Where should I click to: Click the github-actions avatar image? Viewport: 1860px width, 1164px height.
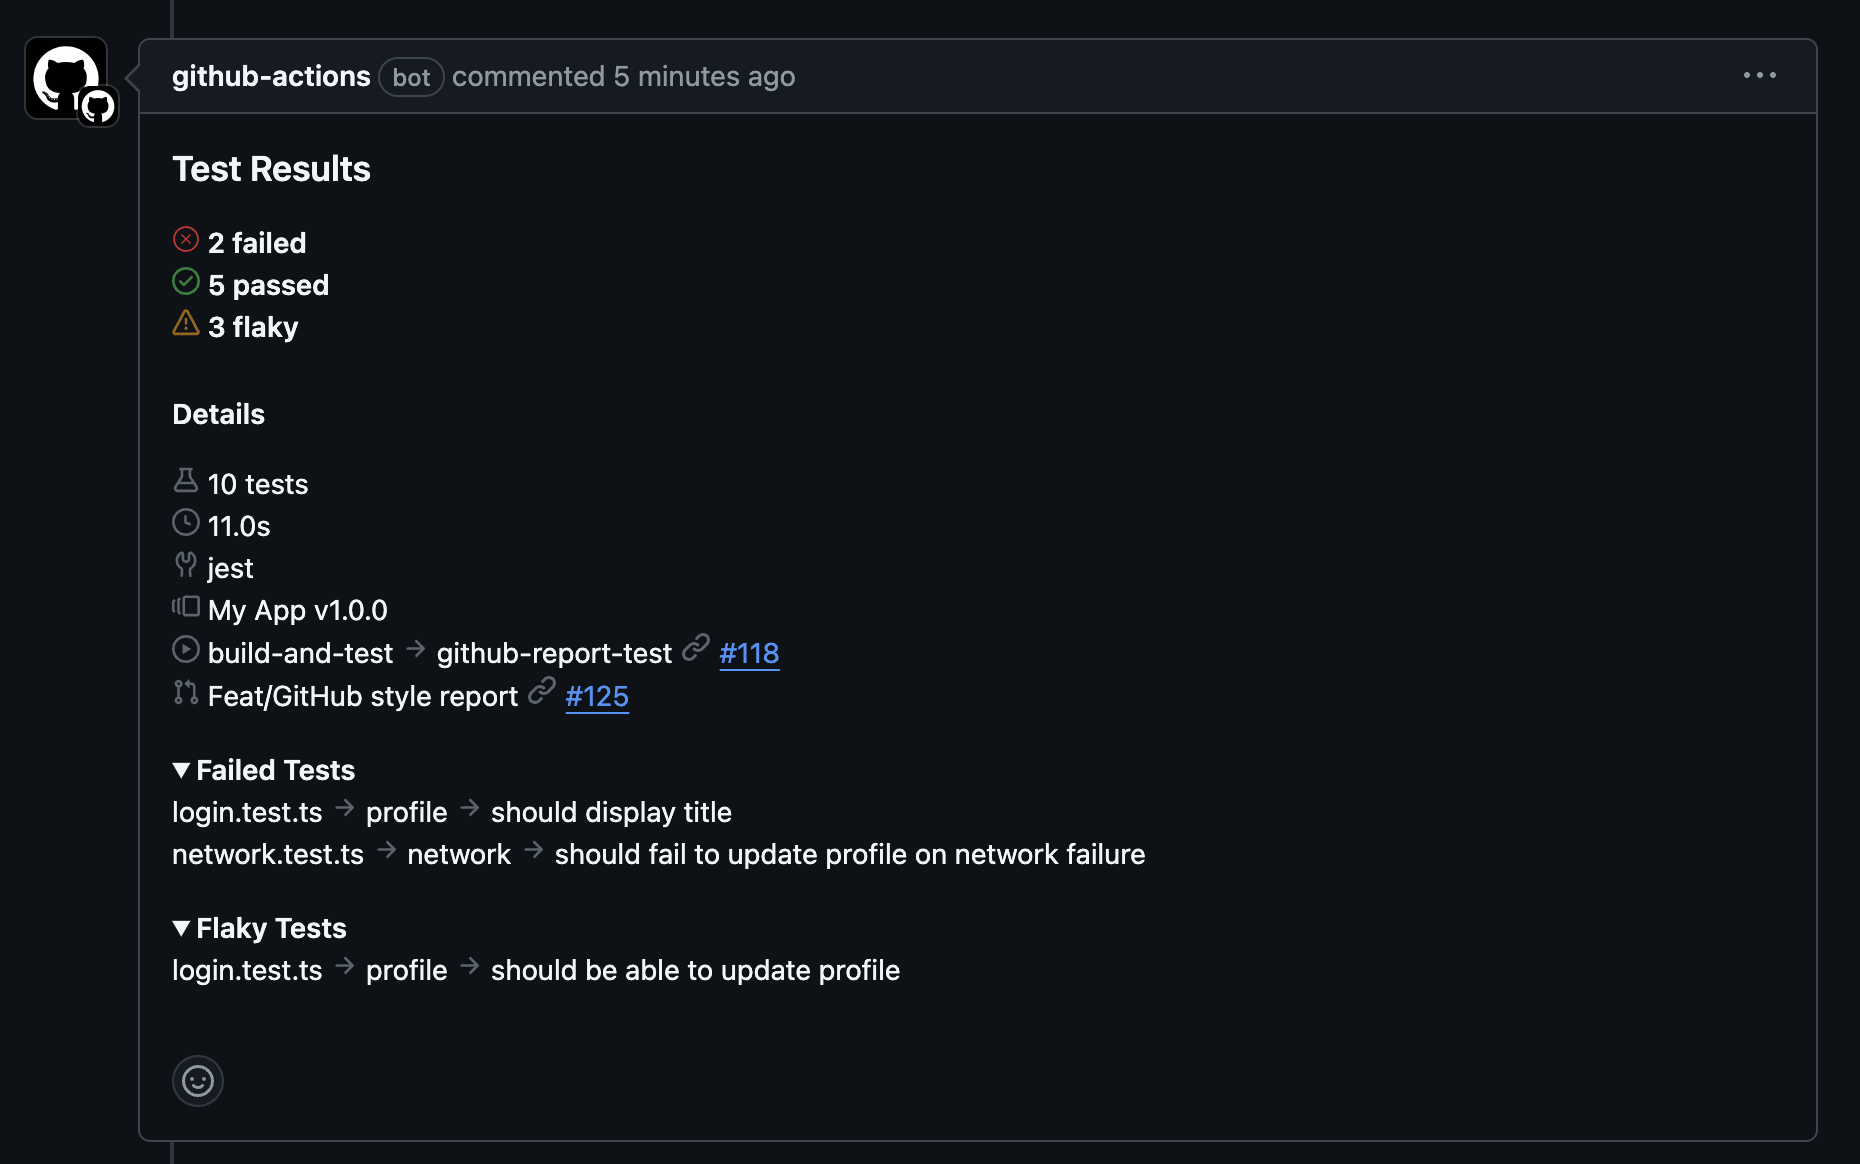[x=67, y=79]
